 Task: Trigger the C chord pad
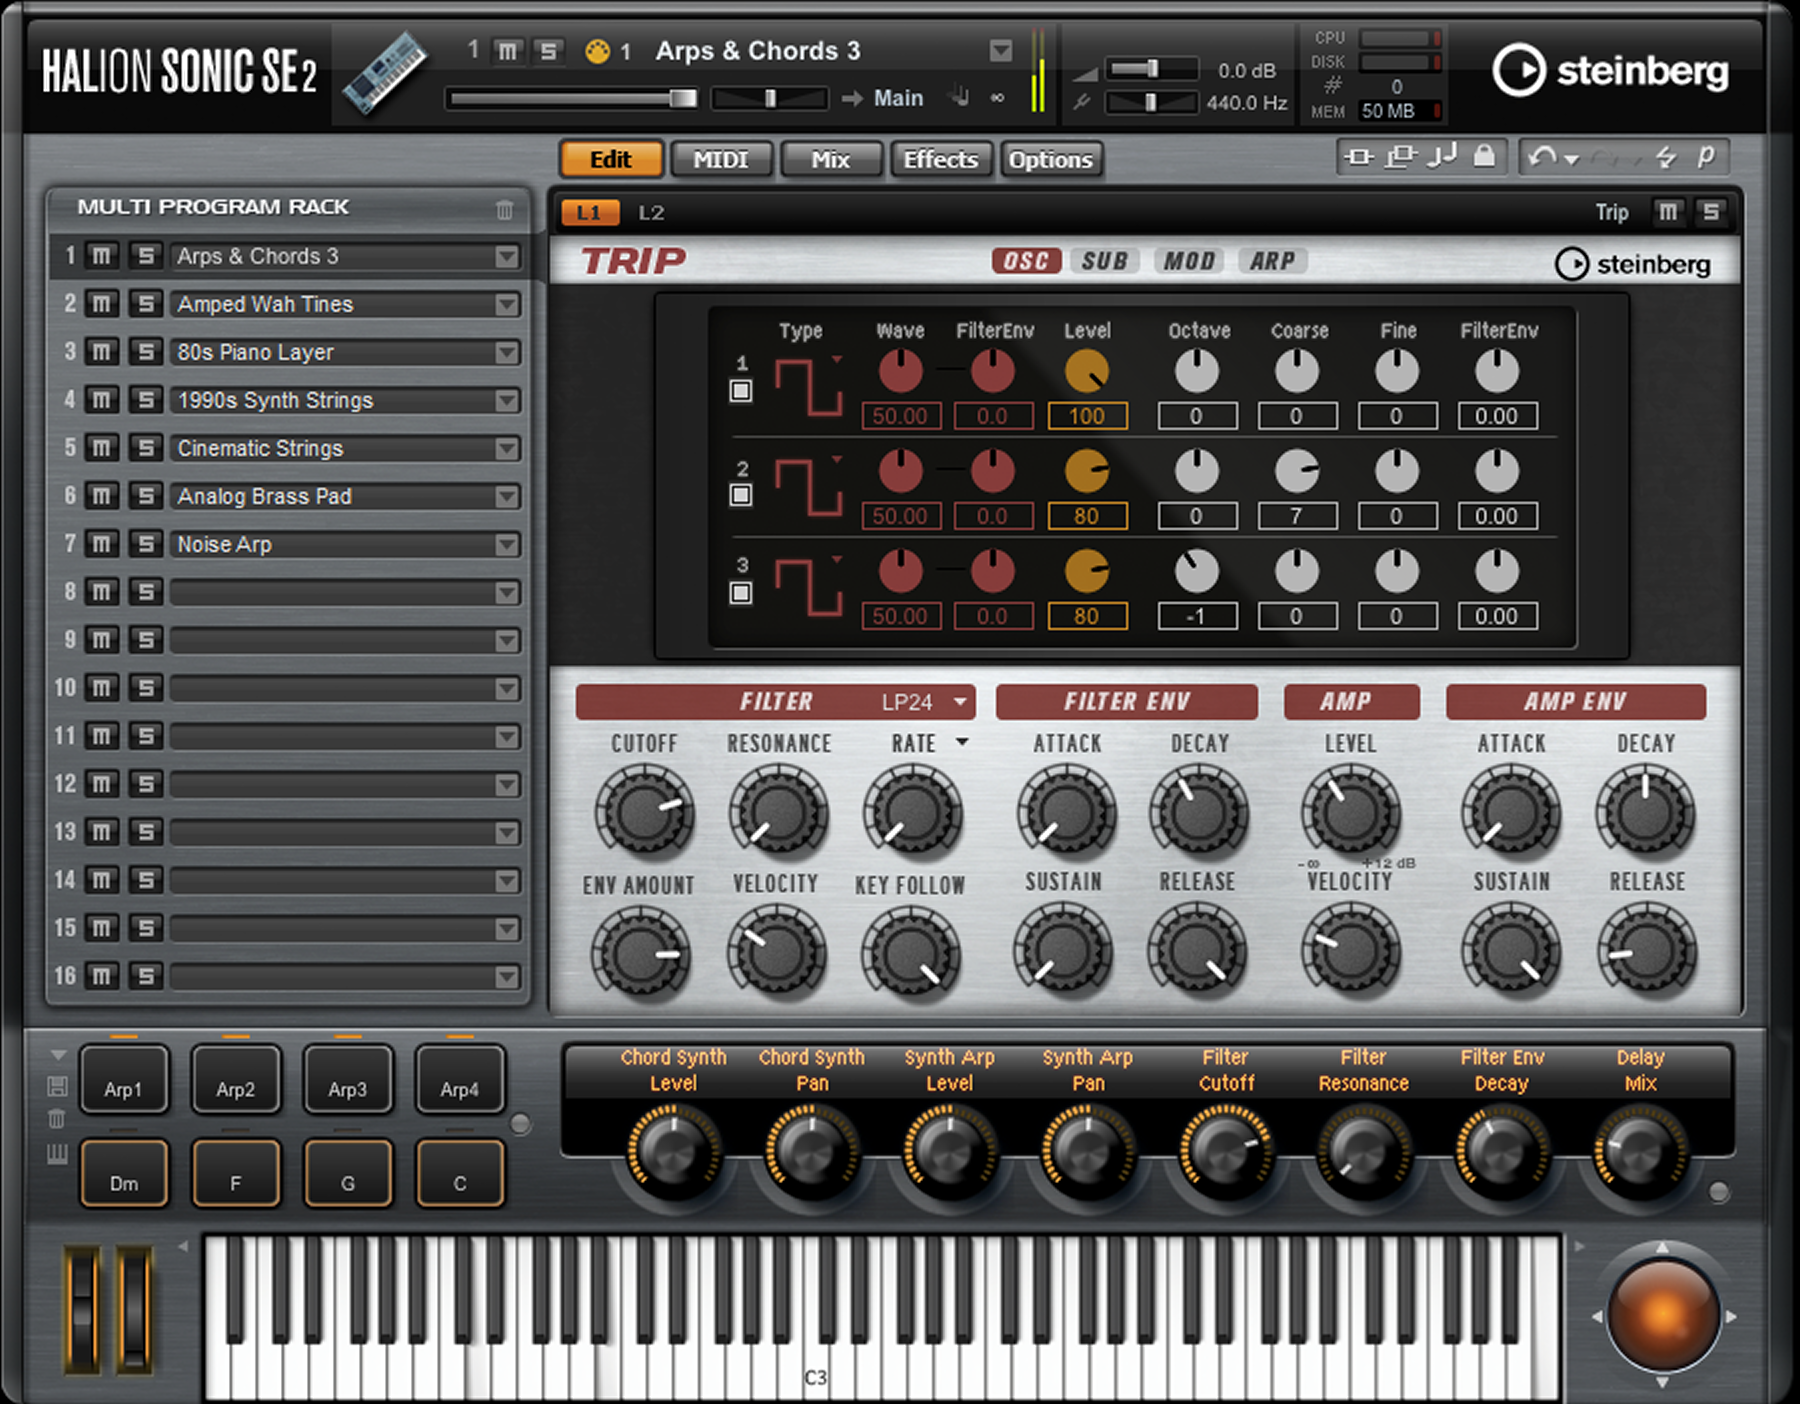tap(460, 1174)
